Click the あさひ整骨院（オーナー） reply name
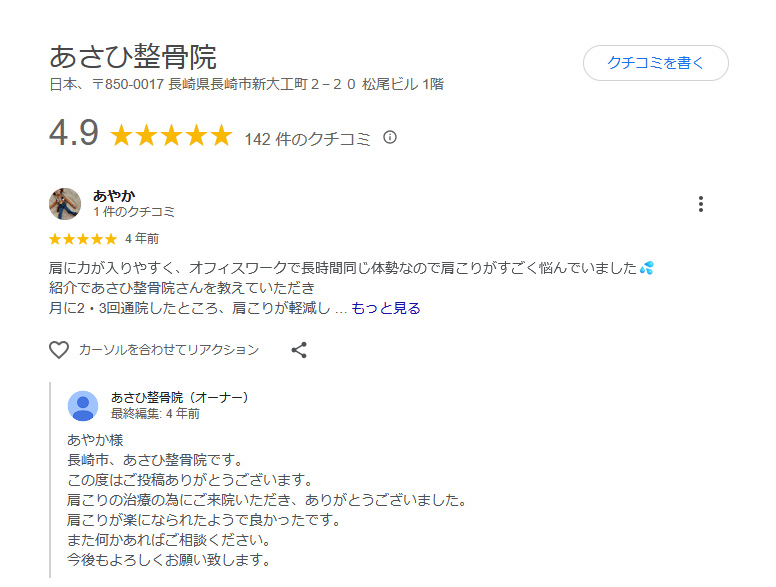776x587 pixels. 180,397
